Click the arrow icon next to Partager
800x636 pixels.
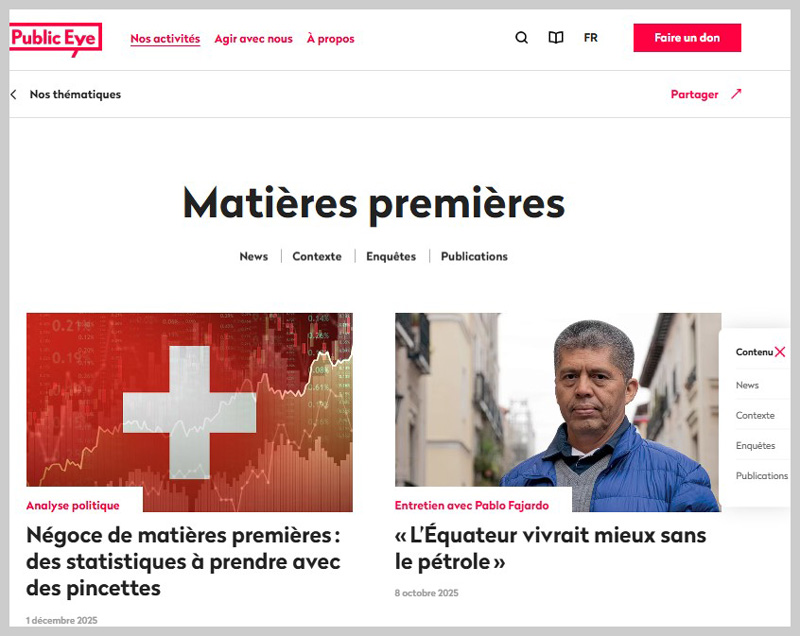pos(736,94)
